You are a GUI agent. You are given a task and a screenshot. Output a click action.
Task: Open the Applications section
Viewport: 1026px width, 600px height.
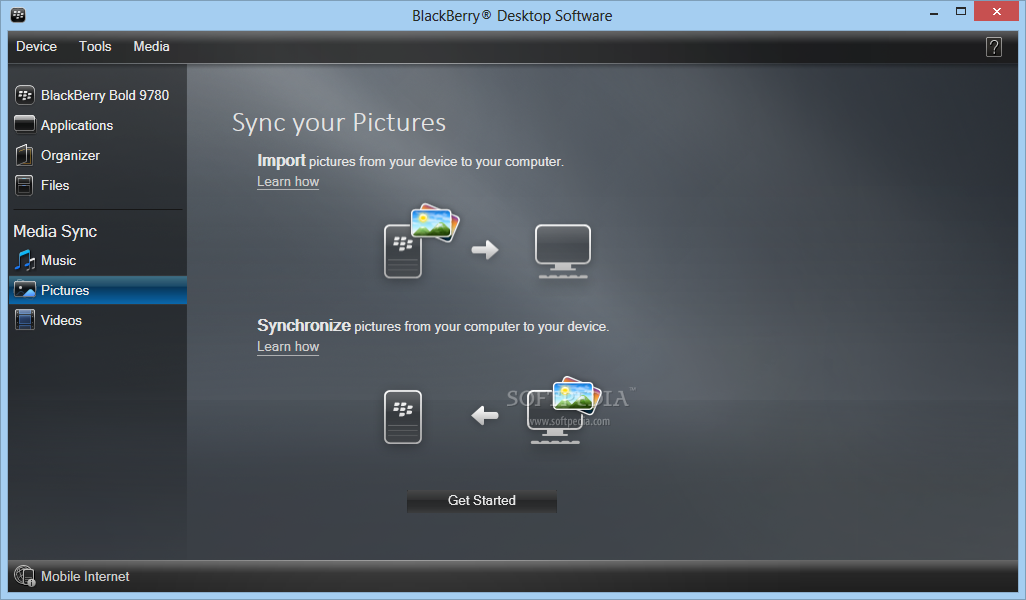point(77,126)
